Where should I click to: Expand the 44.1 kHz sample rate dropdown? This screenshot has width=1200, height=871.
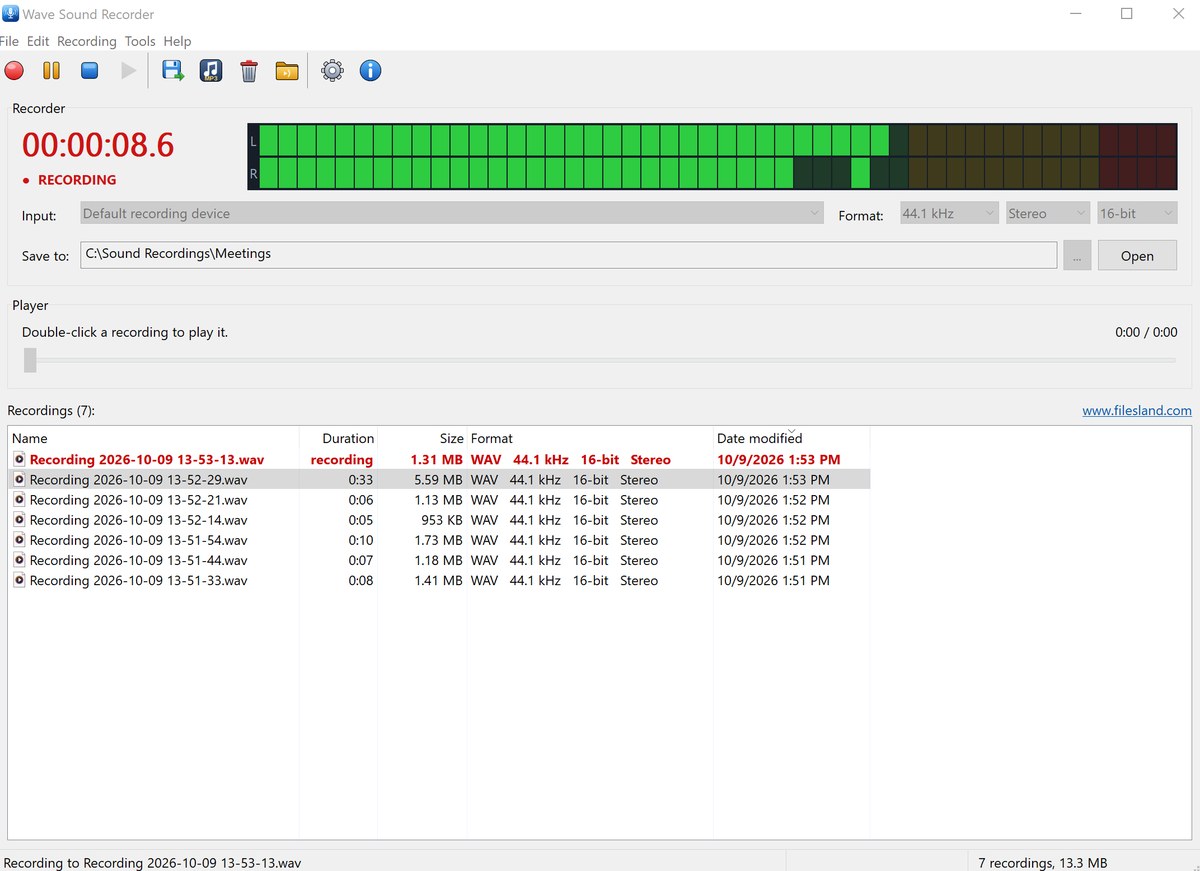[949, 213]
